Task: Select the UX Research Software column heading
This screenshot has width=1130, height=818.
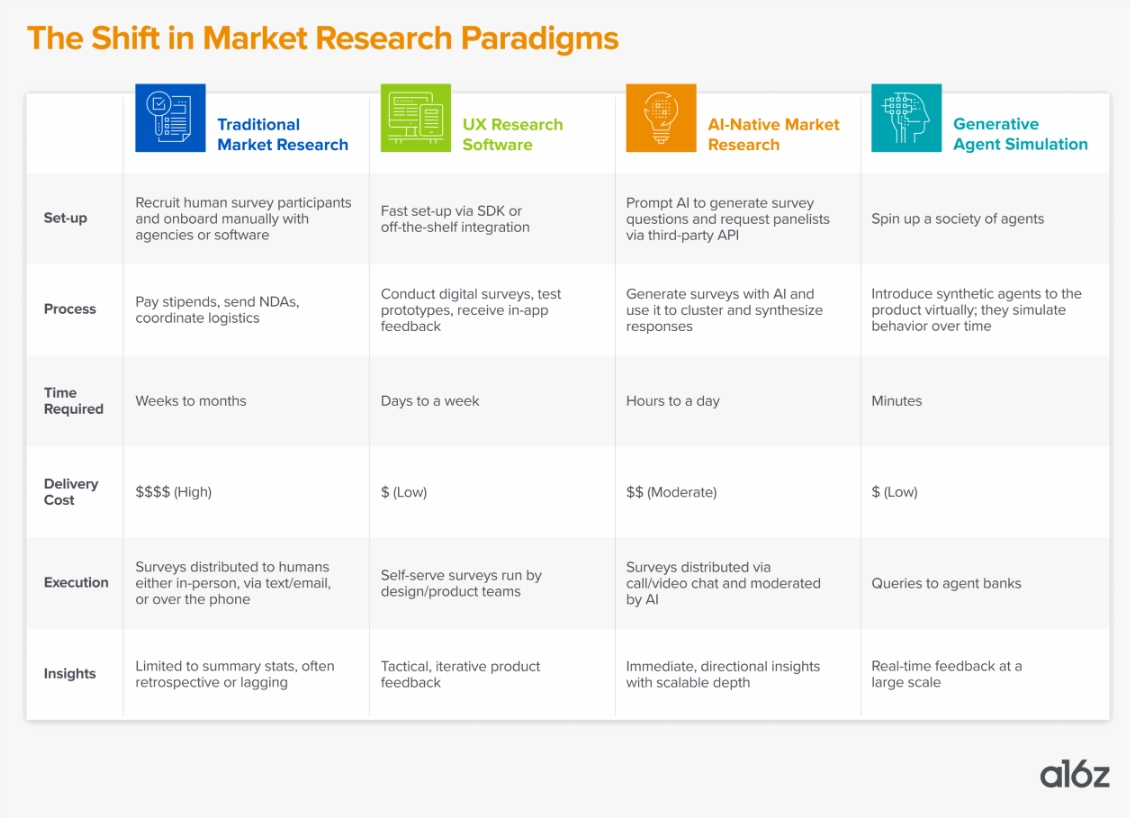Action: [x=512, y=134]
